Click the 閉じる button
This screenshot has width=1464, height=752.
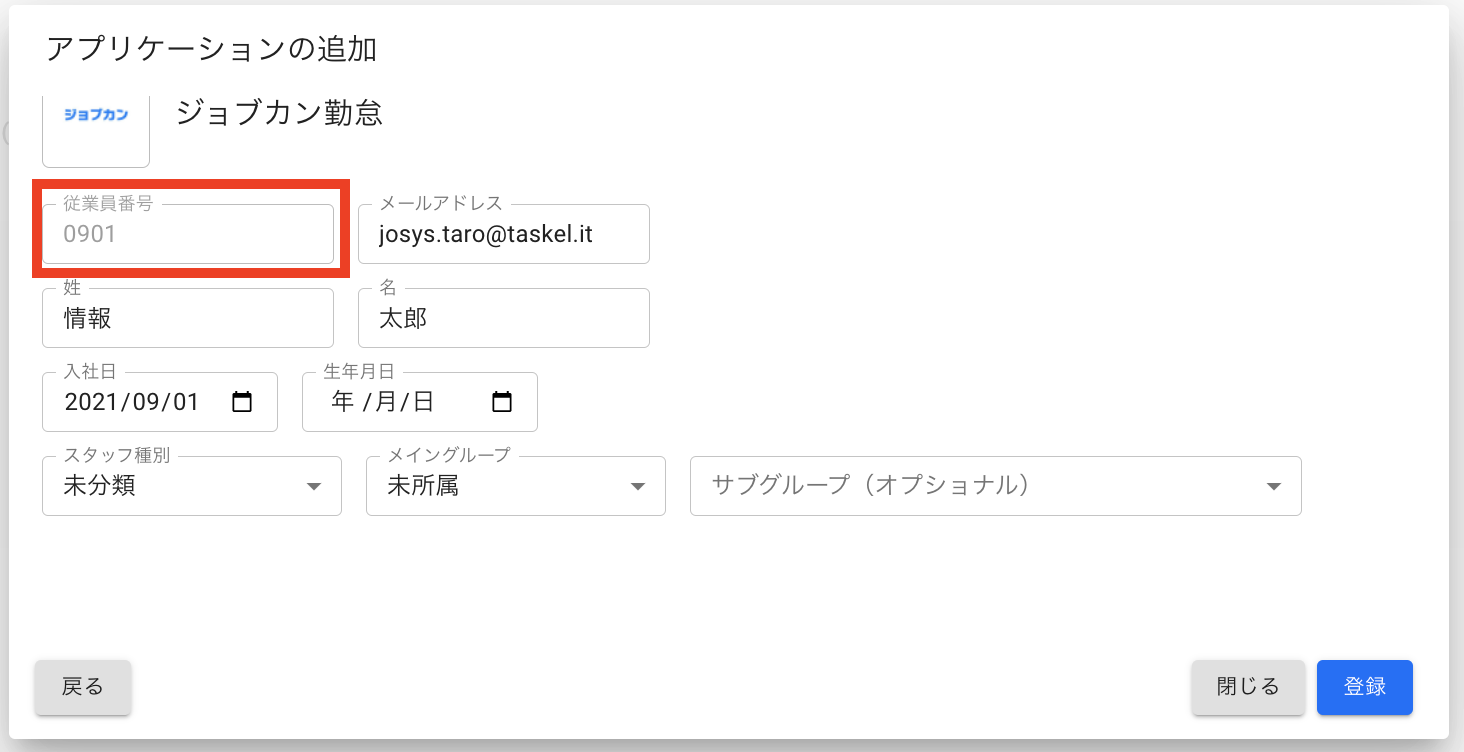point(1247,687)
